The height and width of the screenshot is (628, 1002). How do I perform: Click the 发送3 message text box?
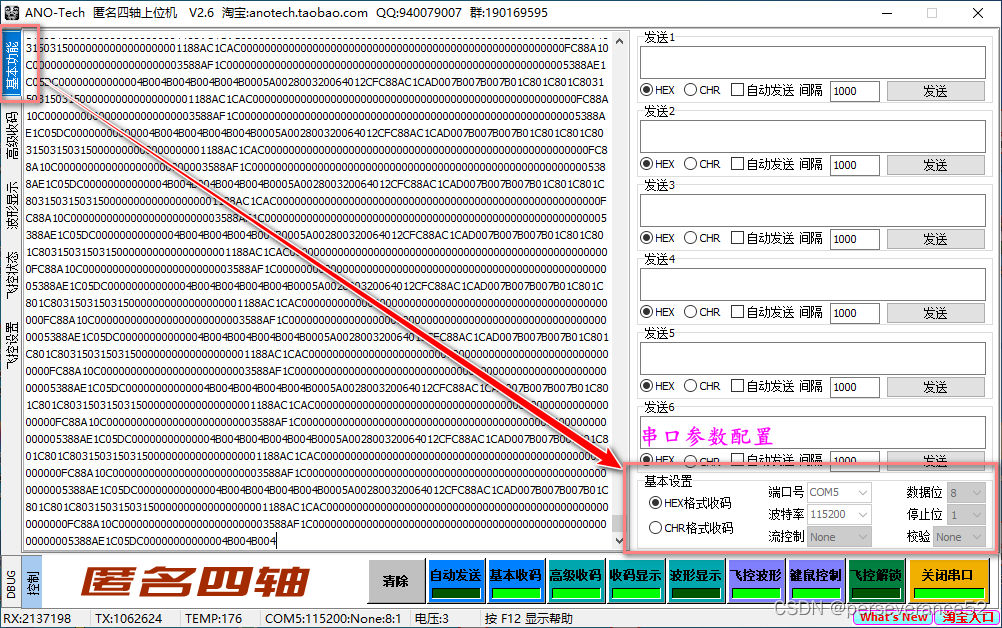(x=813, y=210)
